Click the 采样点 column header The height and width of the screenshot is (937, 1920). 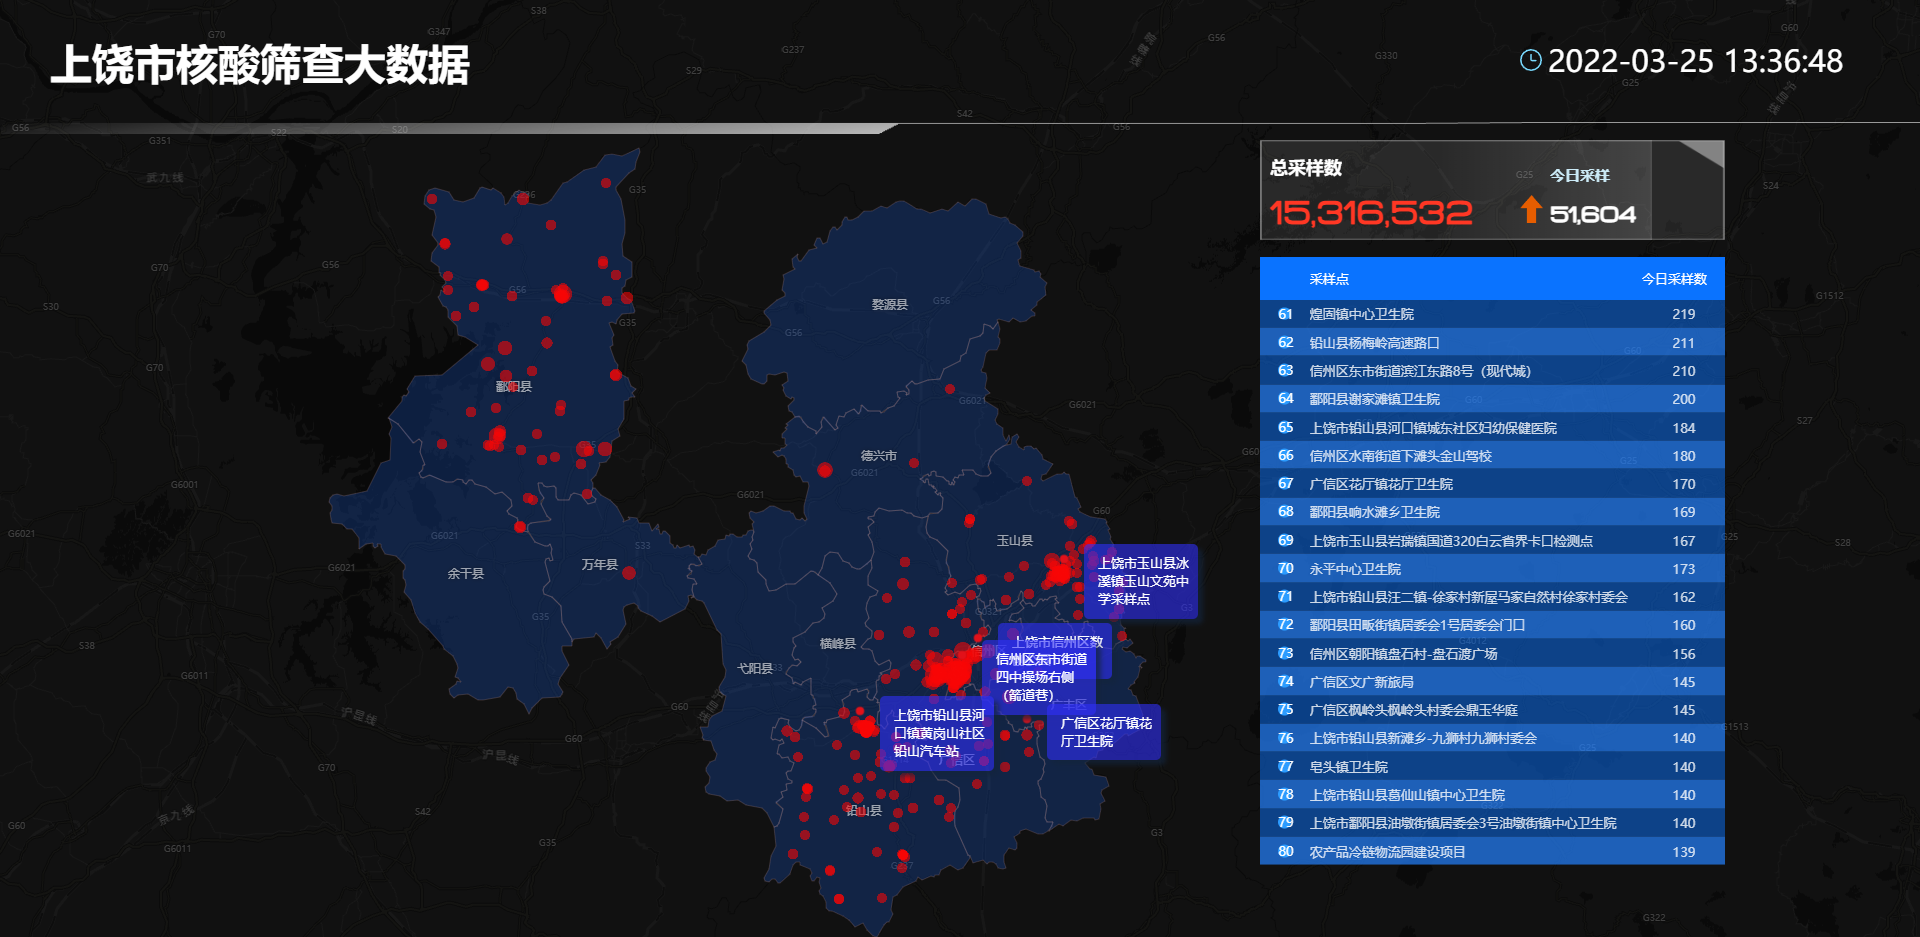1329,279
